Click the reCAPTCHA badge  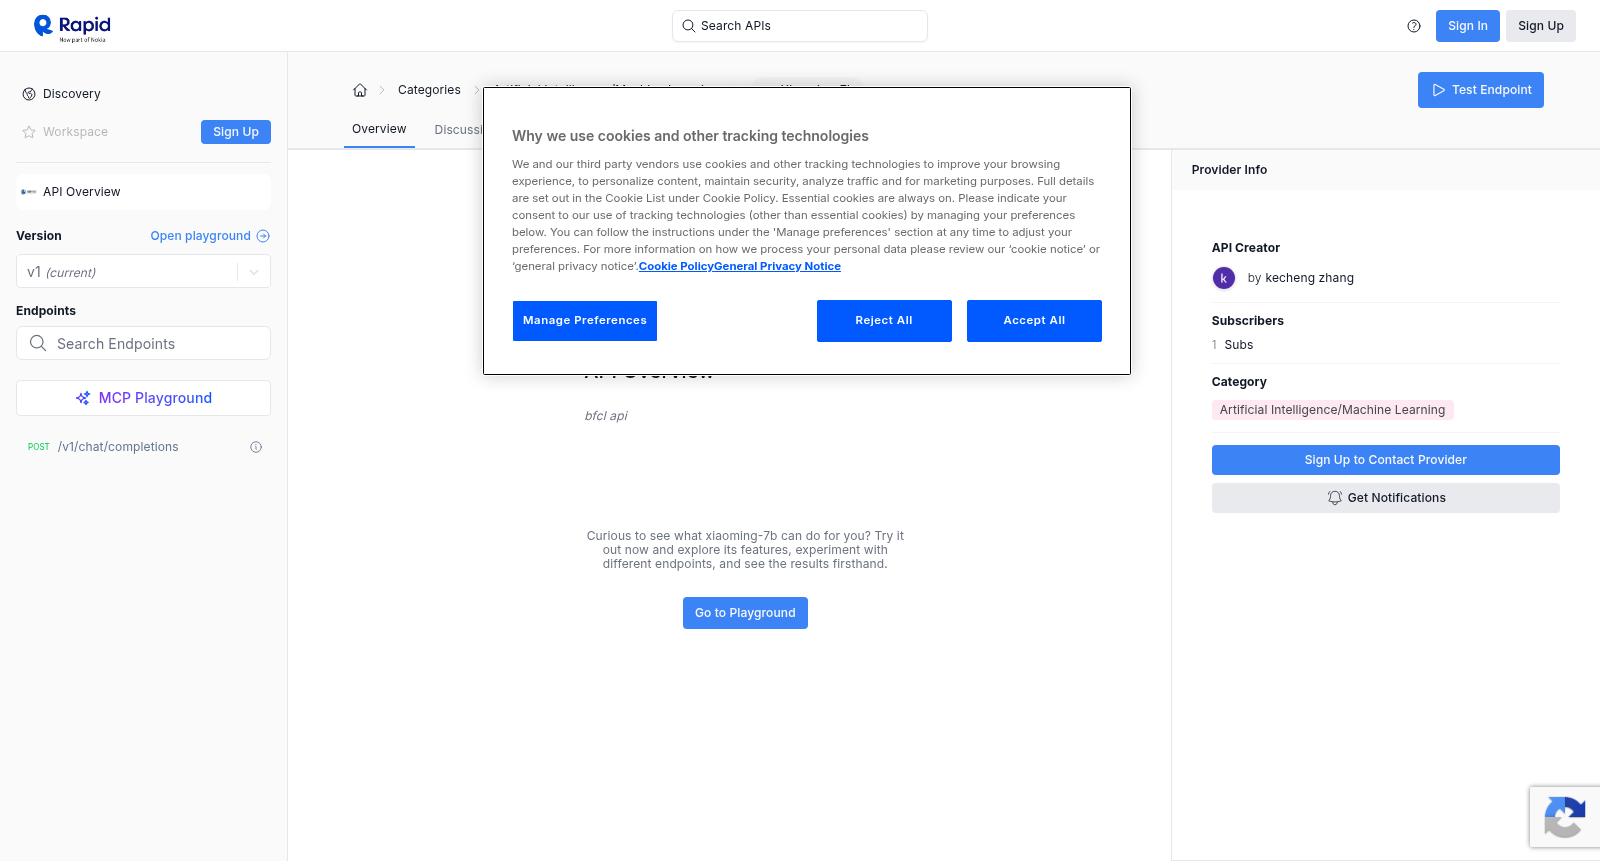coord(1565,817)
